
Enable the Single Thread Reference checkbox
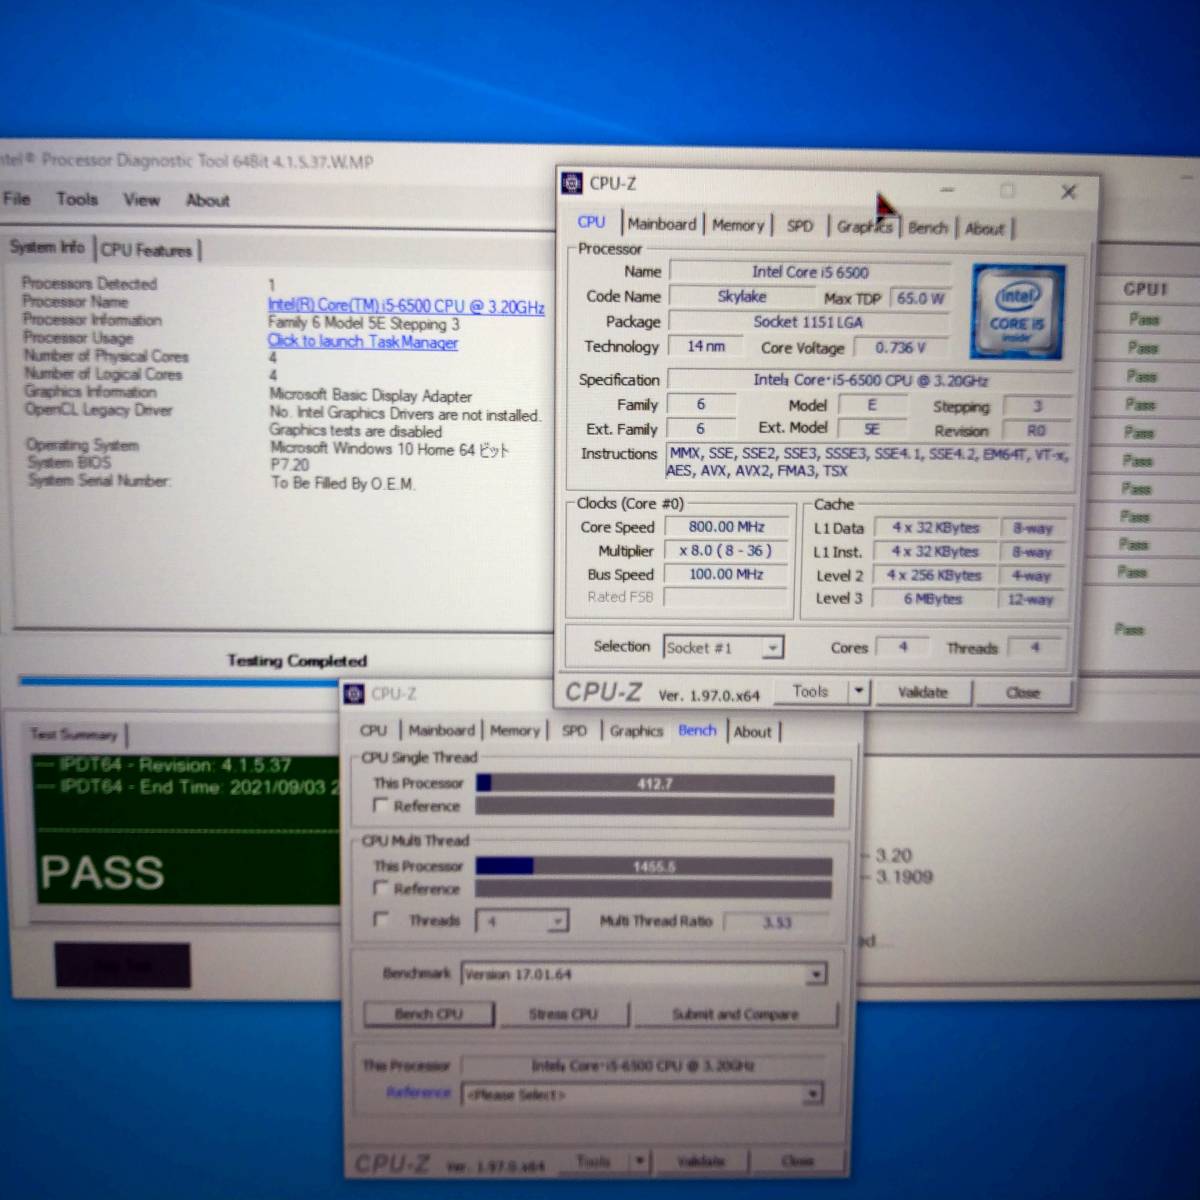coord(381,806)
